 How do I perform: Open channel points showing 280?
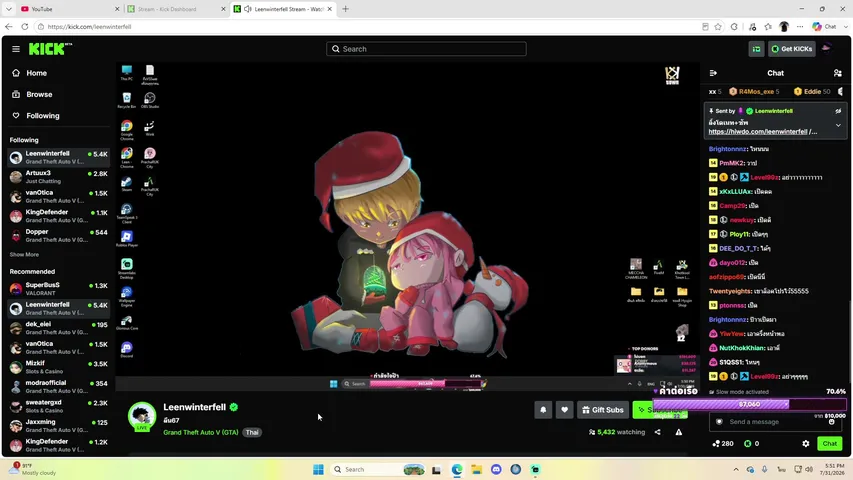(x=723, y=444)
